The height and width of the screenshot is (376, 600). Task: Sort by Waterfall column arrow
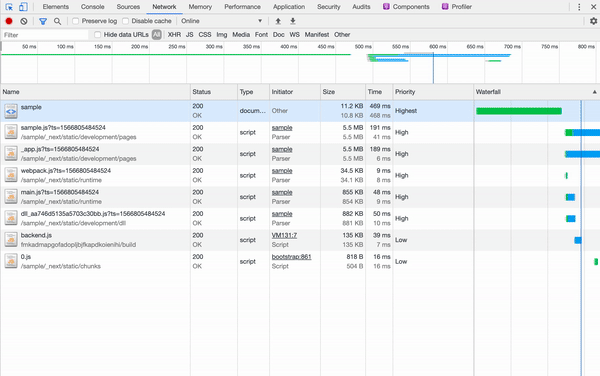(x=594, y=92)
